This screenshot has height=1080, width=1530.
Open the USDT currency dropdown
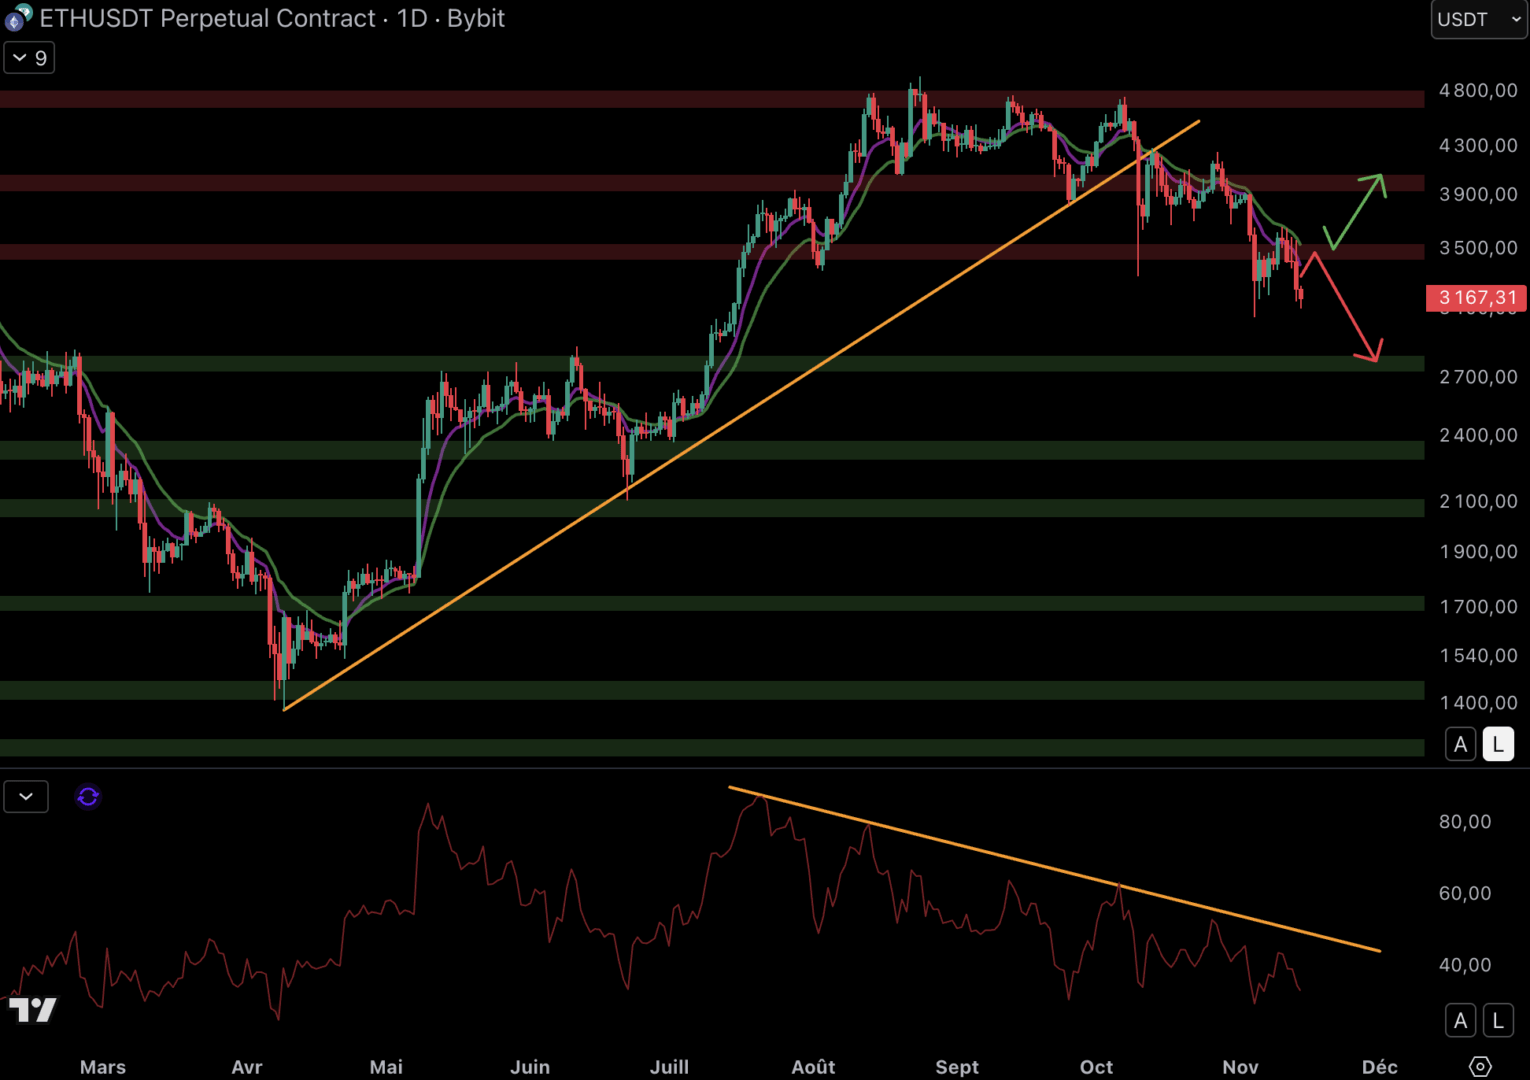pos(1477,18)
